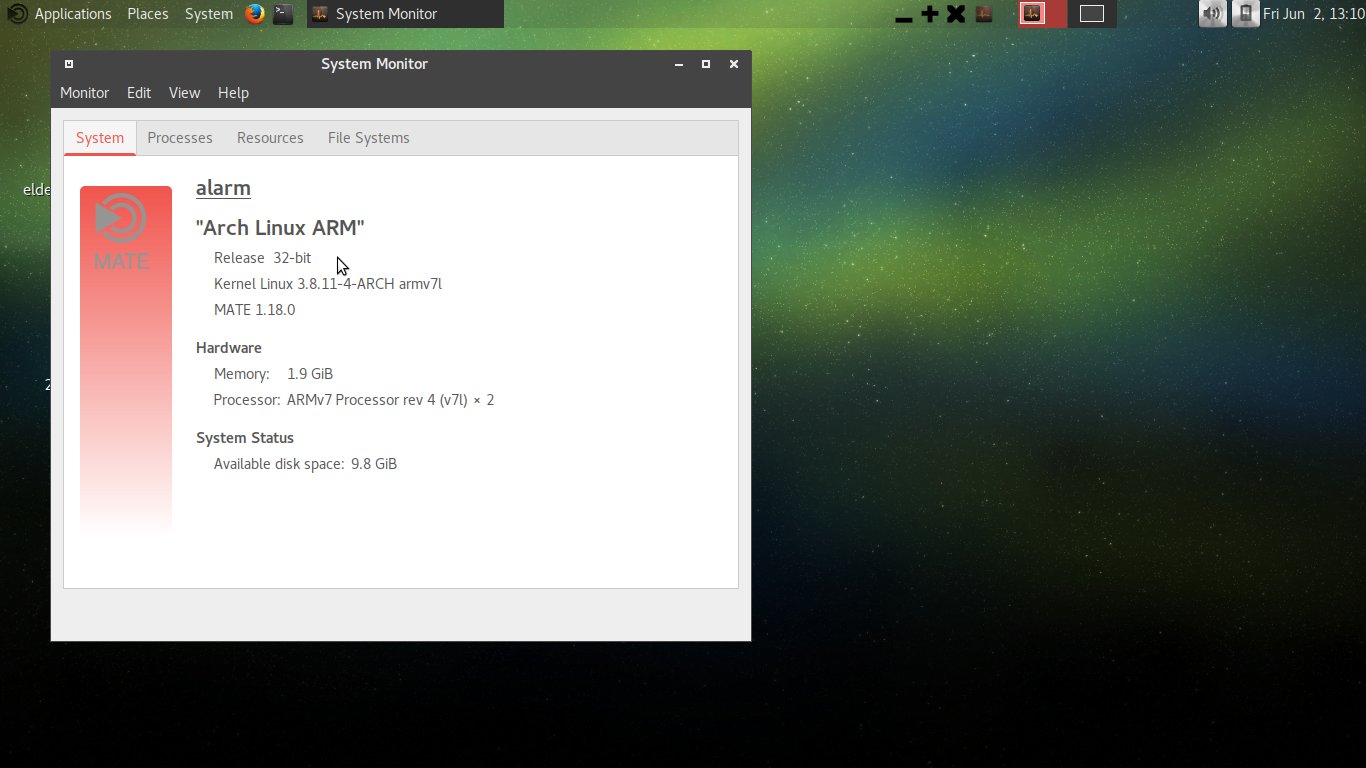
Task: Open the Help menu
Action: 233,93
